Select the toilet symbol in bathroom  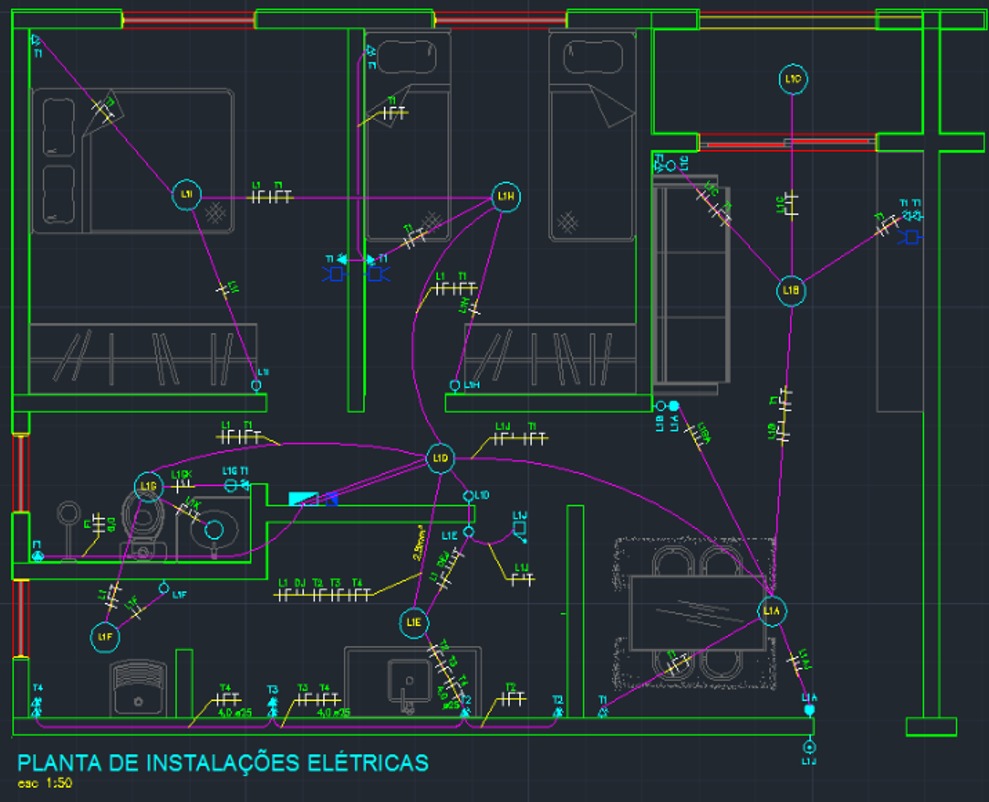[144, 525]
